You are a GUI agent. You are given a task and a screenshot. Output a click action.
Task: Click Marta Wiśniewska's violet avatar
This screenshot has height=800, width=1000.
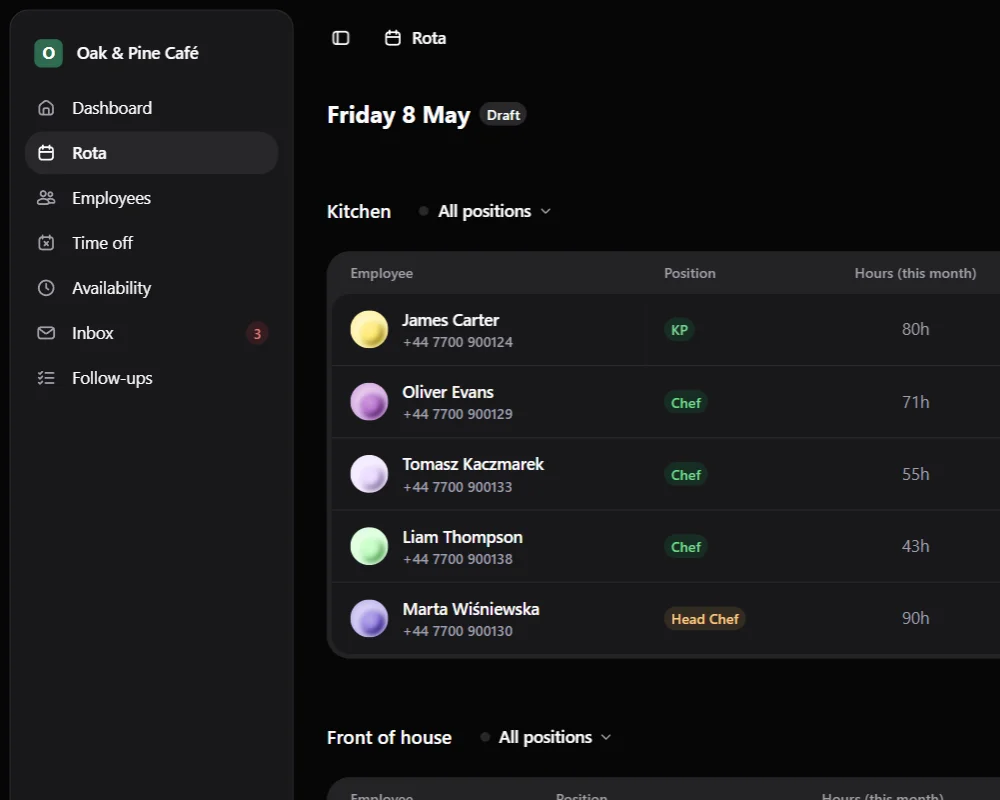coord(369,618)
